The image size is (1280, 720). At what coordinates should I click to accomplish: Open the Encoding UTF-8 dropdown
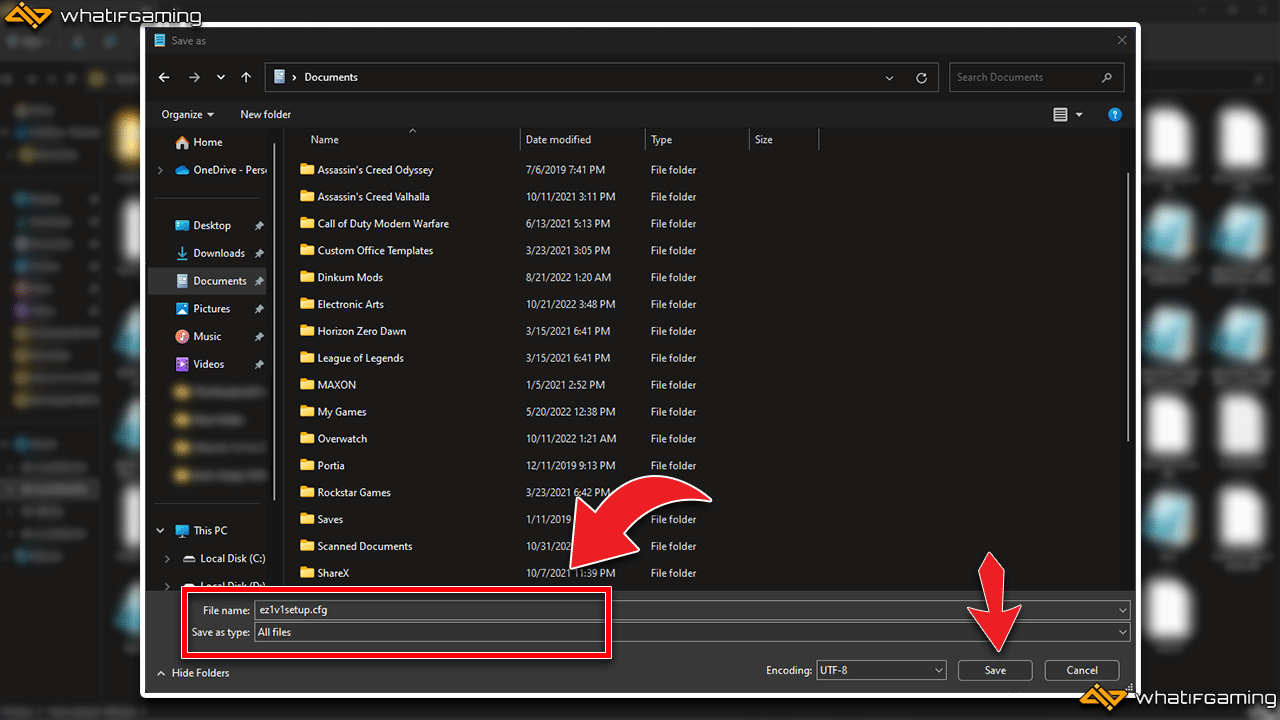[x=881, y=670]
